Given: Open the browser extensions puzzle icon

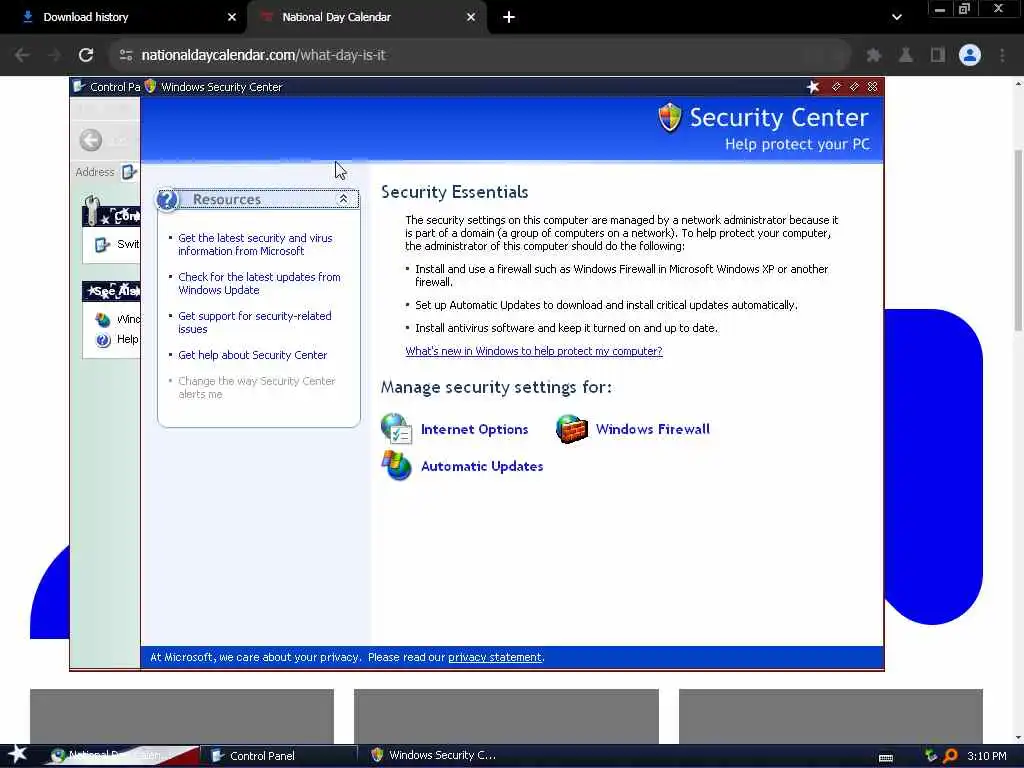Looking at the screenshot, I should (874, 56).
